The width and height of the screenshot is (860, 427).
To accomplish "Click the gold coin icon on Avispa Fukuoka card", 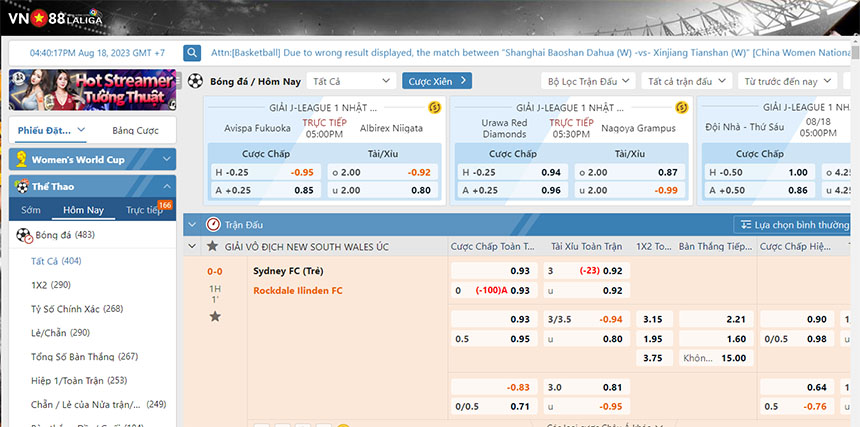I will [434, 107].
